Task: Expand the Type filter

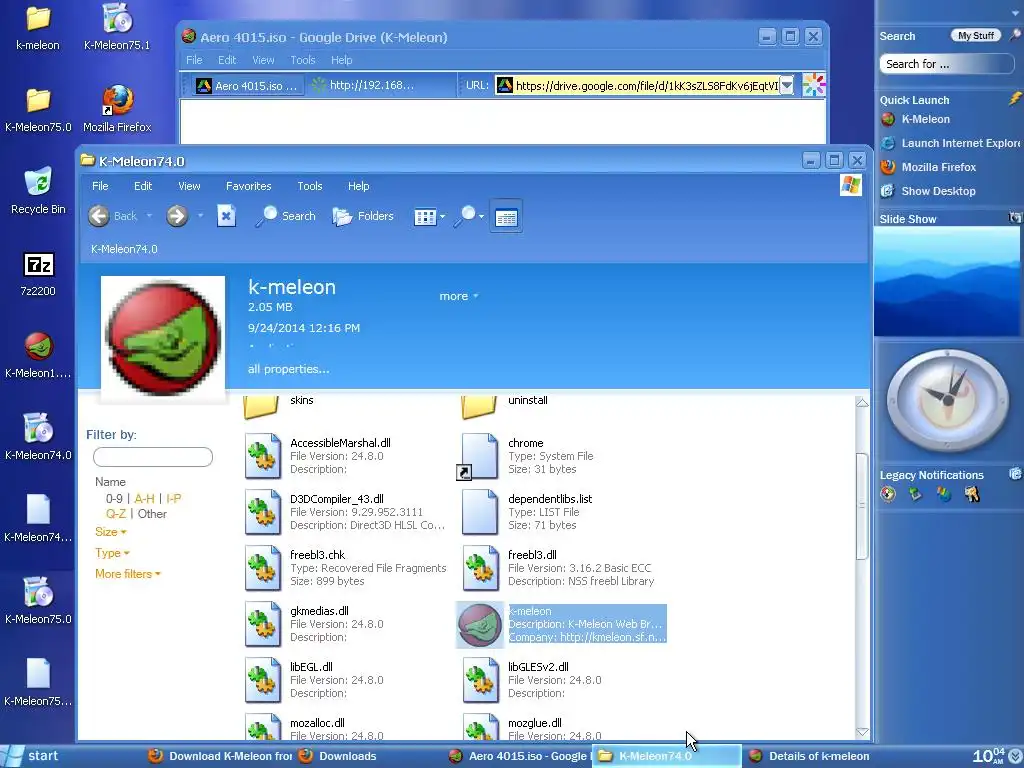Action: click(x=112, y=552)
